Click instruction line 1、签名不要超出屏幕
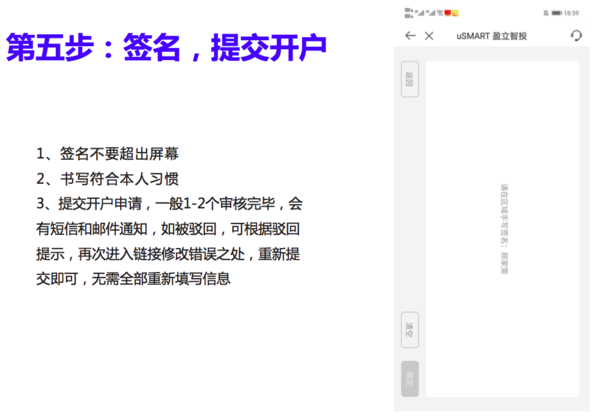 107,153
